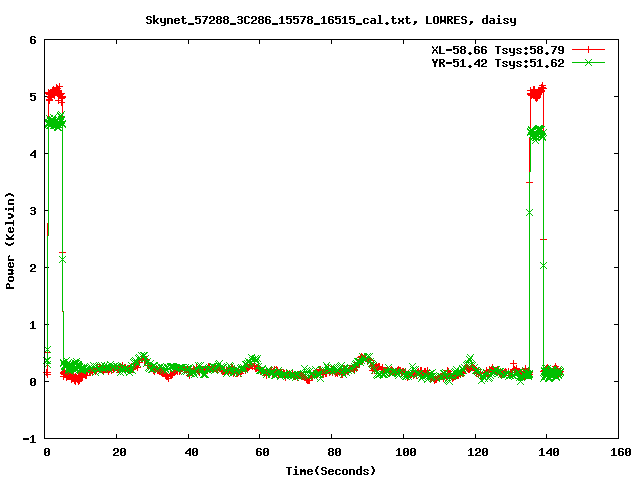Click the Power (Kelvin) axis label
This screenshot has width=640, height=480.
pyautogui.click(x=10, y=241)
